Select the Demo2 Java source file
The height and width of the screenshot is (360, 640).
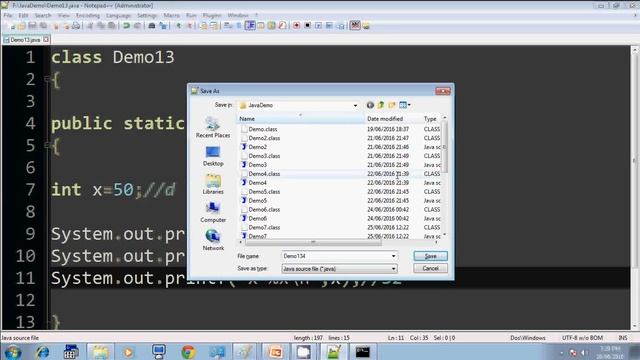coord(258,147)
